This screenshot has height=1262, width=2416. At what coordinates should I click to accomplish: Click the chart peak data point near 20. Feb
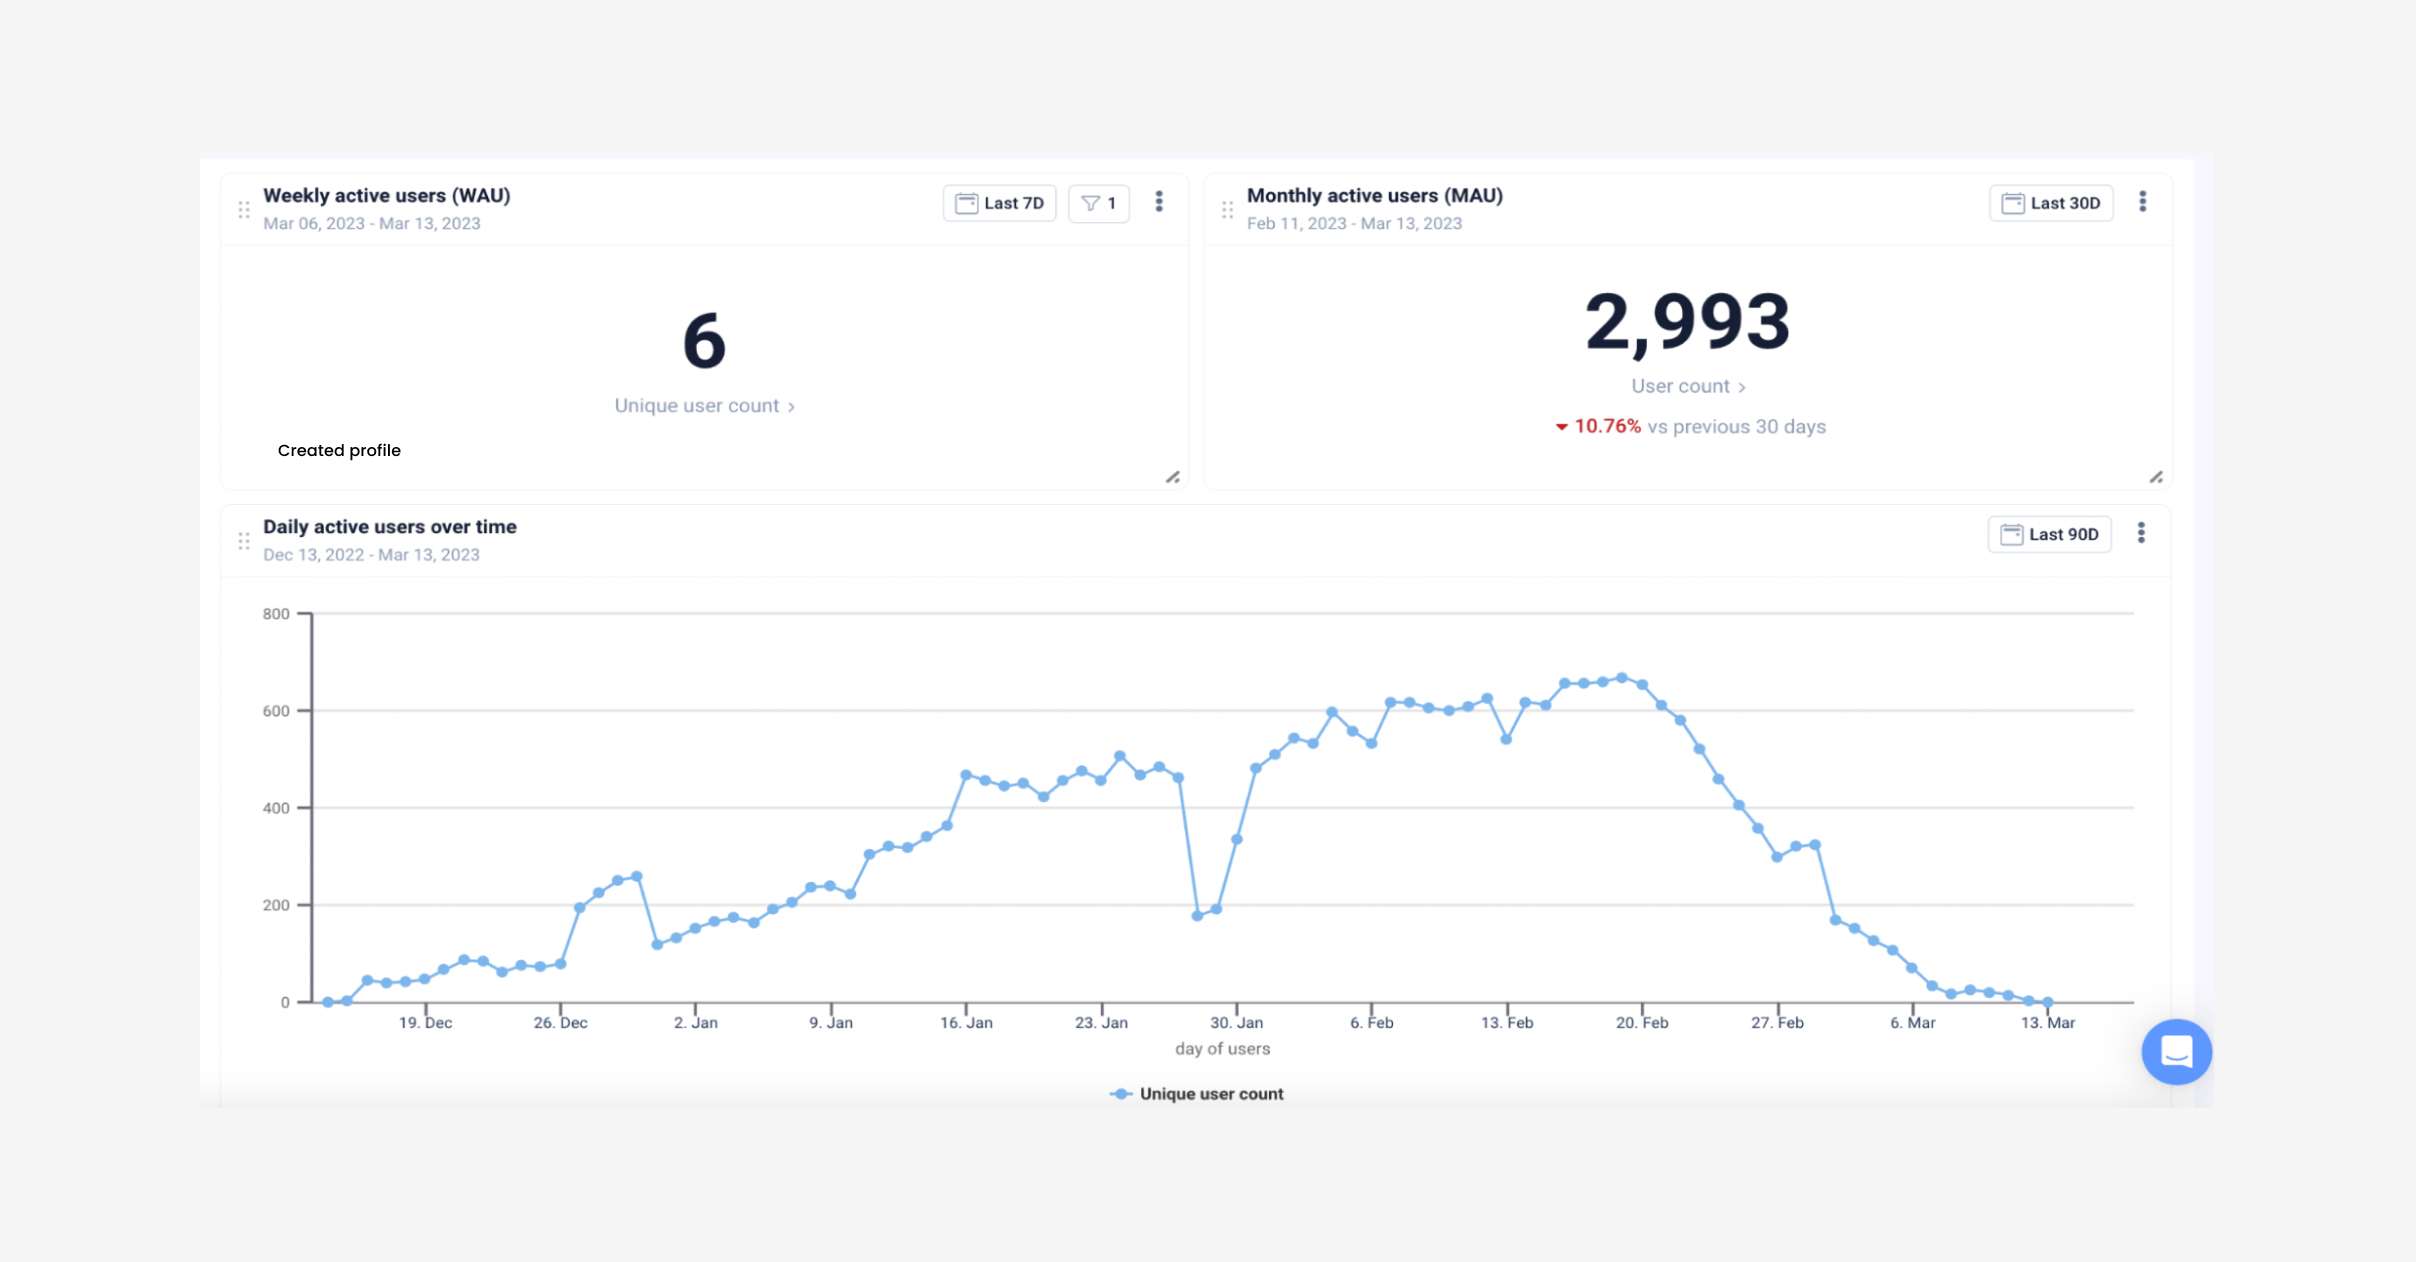click(1622, 678)
